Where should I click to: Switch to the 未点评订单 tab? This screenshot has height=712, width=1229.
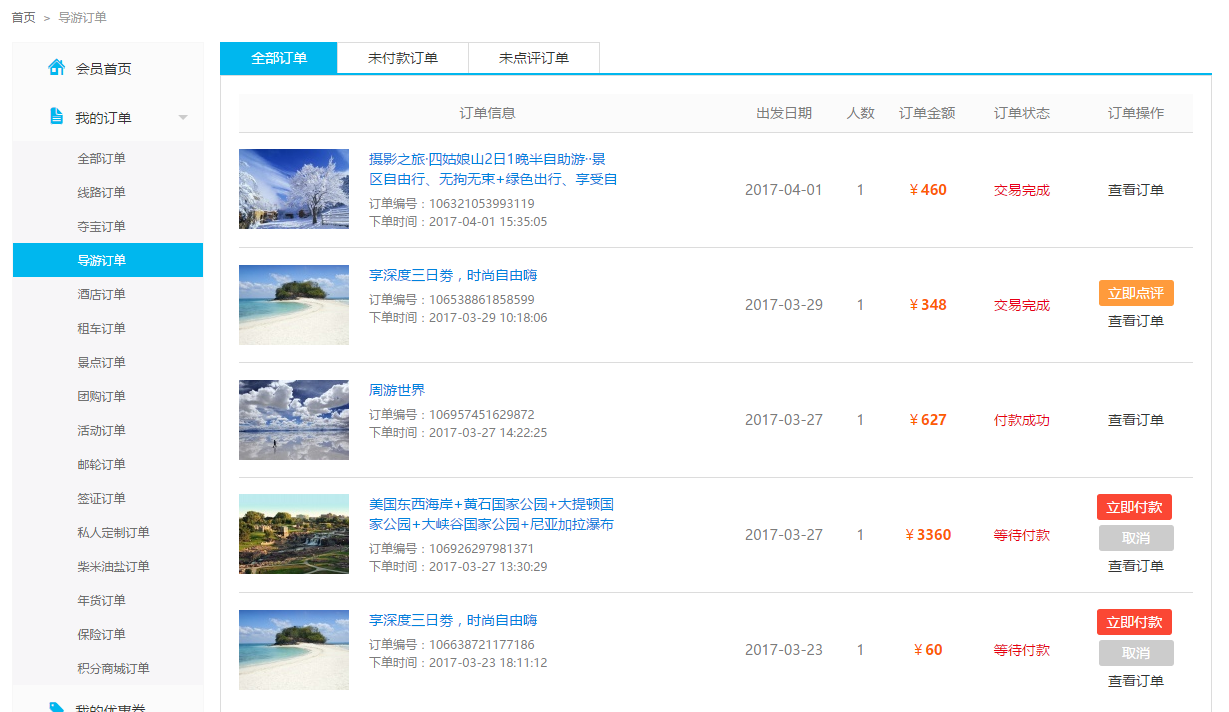point(534,58)
